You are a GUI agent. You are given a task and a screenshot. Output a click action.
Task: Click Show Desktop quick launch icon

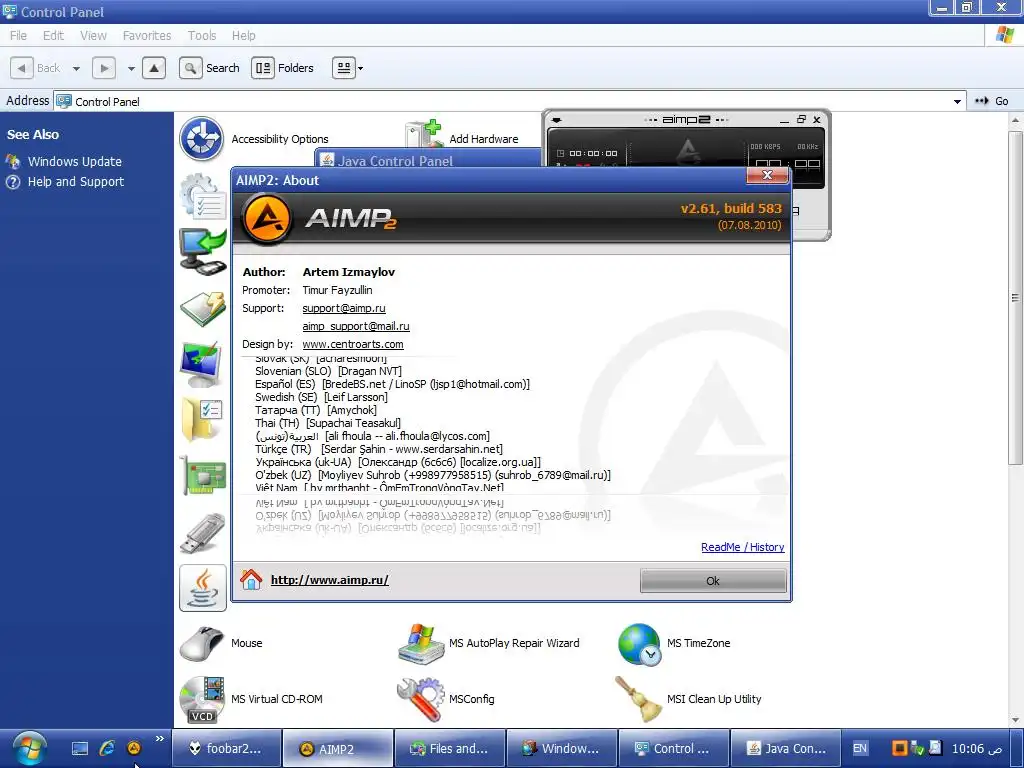click(80, 748)
